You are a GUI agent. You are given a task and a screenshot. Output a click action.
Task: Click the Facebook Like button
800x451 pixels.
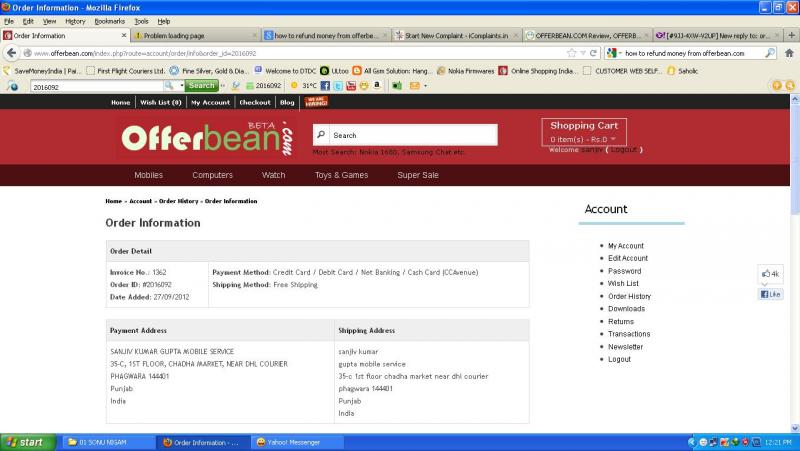[770, 294]
